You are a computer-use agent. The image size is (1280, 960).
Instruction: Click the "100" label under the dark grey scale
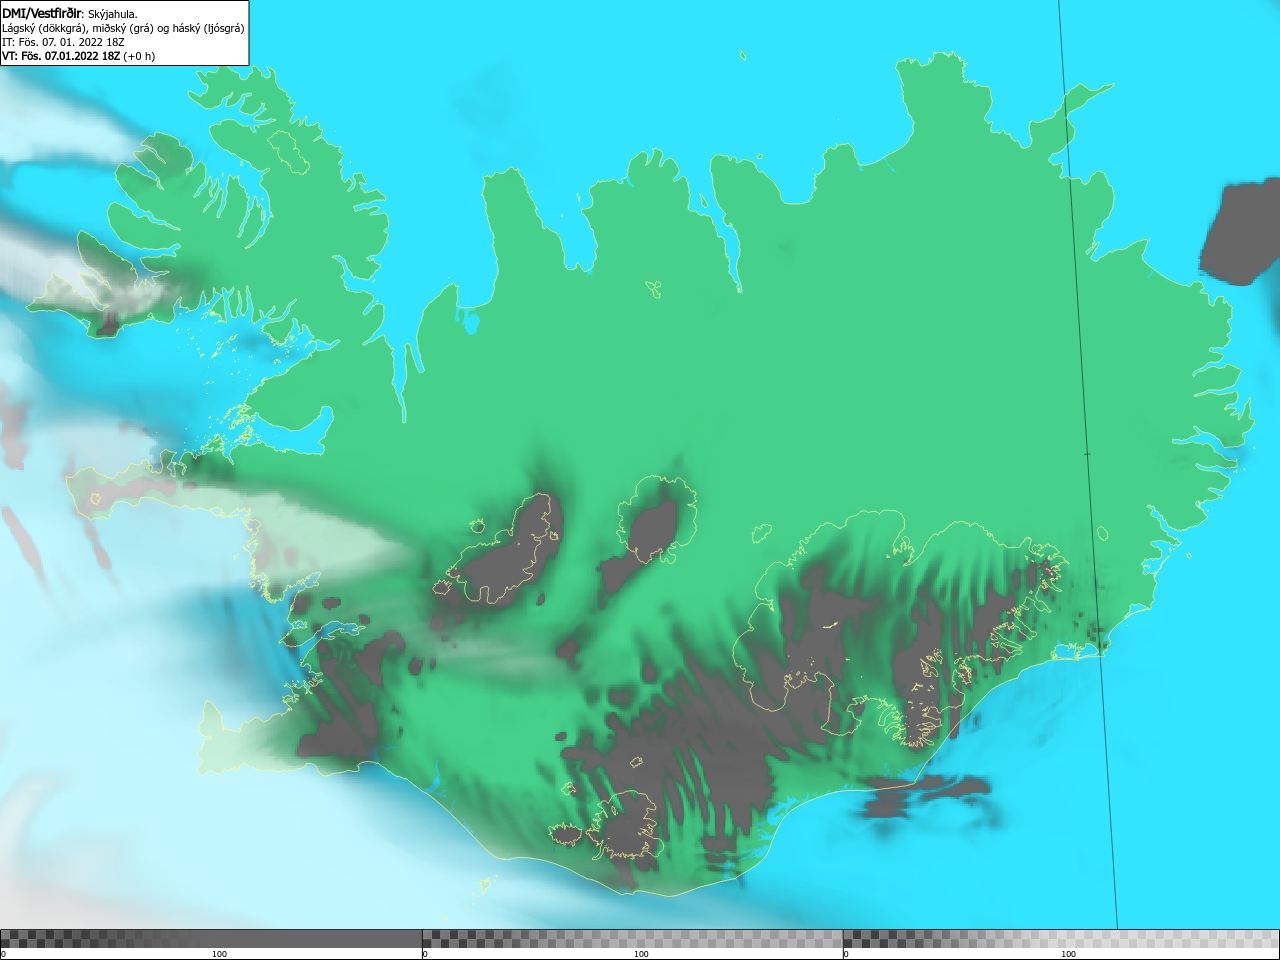[219, 954]
